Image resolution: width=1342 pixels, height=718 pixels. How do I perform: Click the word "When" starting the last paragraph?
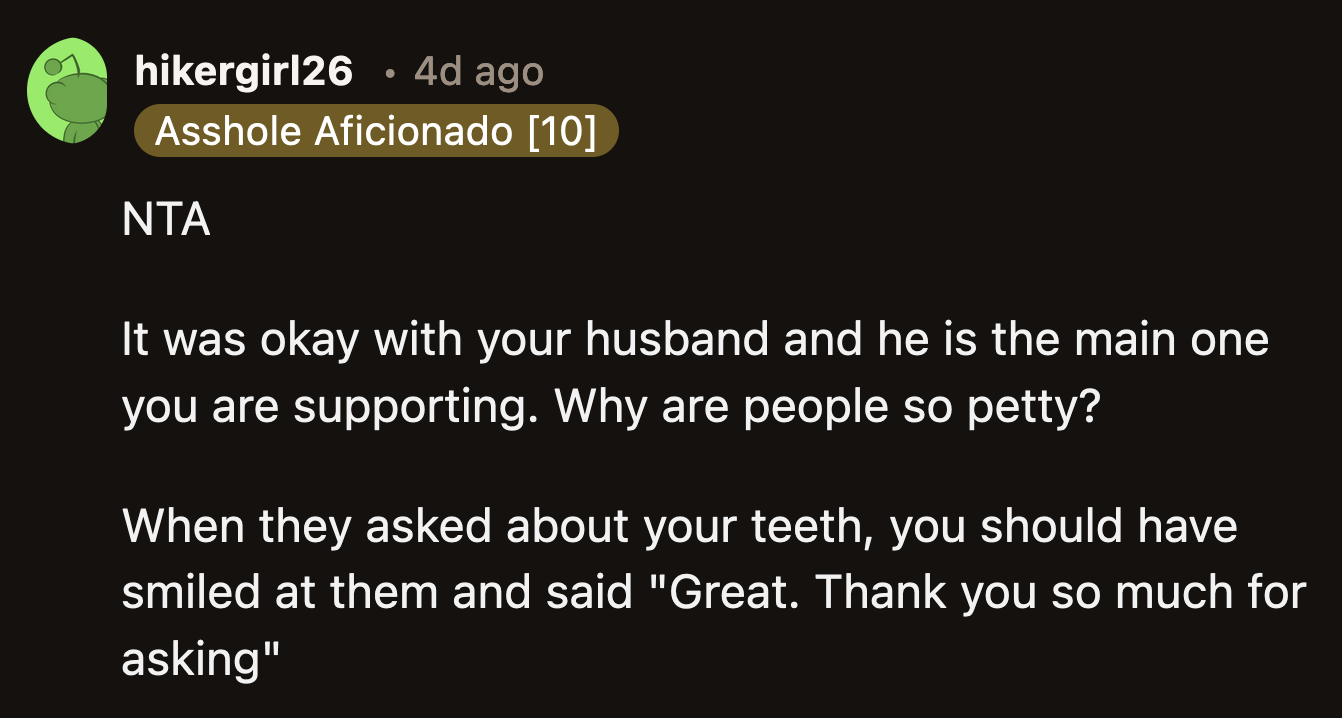point(184,525)
